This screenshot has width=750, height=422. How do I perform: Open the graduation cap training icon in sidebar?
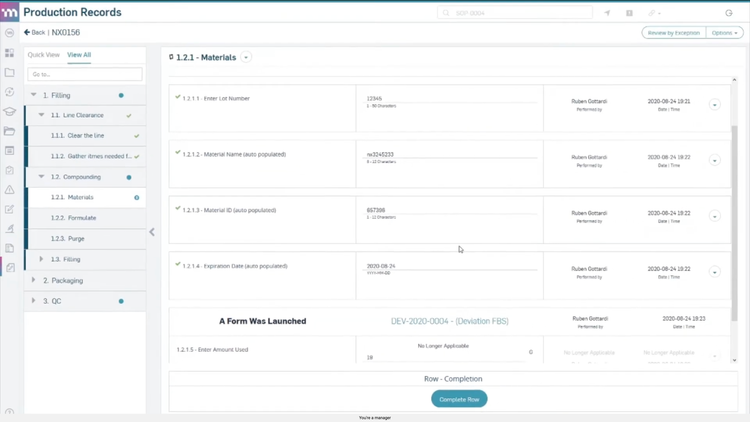(10, 111)
